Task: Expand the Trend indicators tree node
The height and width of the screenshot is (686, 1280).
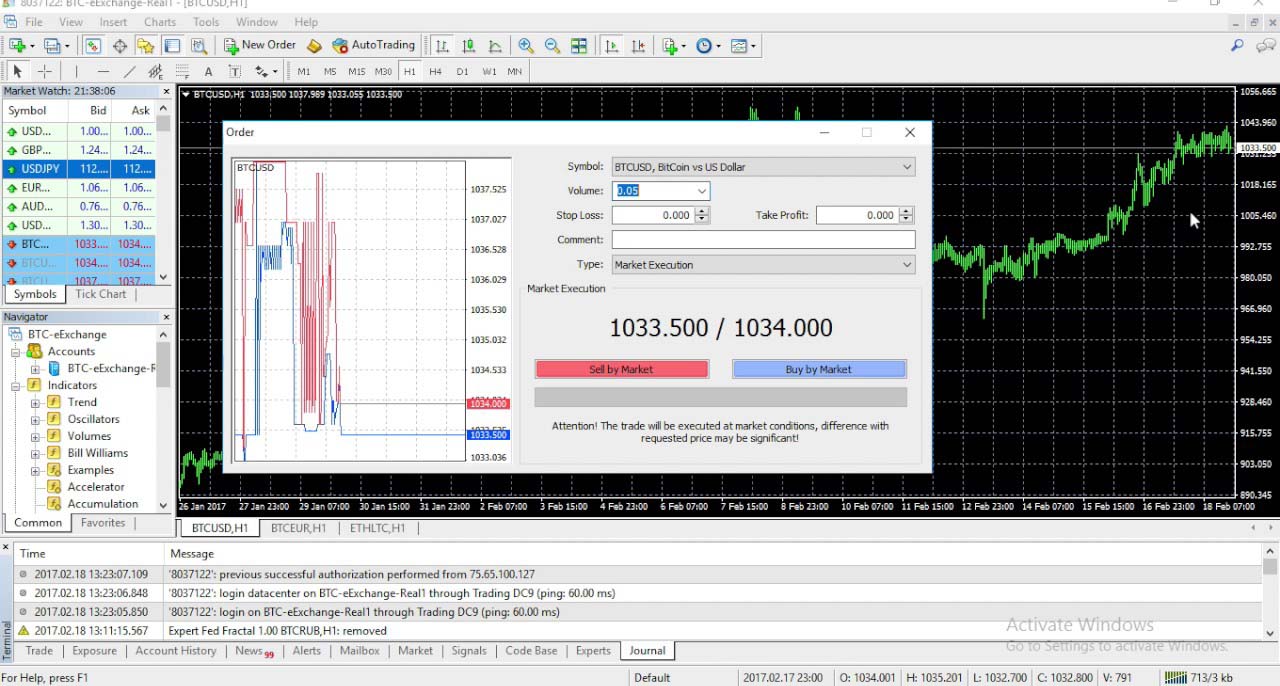Action: pyautogui.click(x=36, y=403)
